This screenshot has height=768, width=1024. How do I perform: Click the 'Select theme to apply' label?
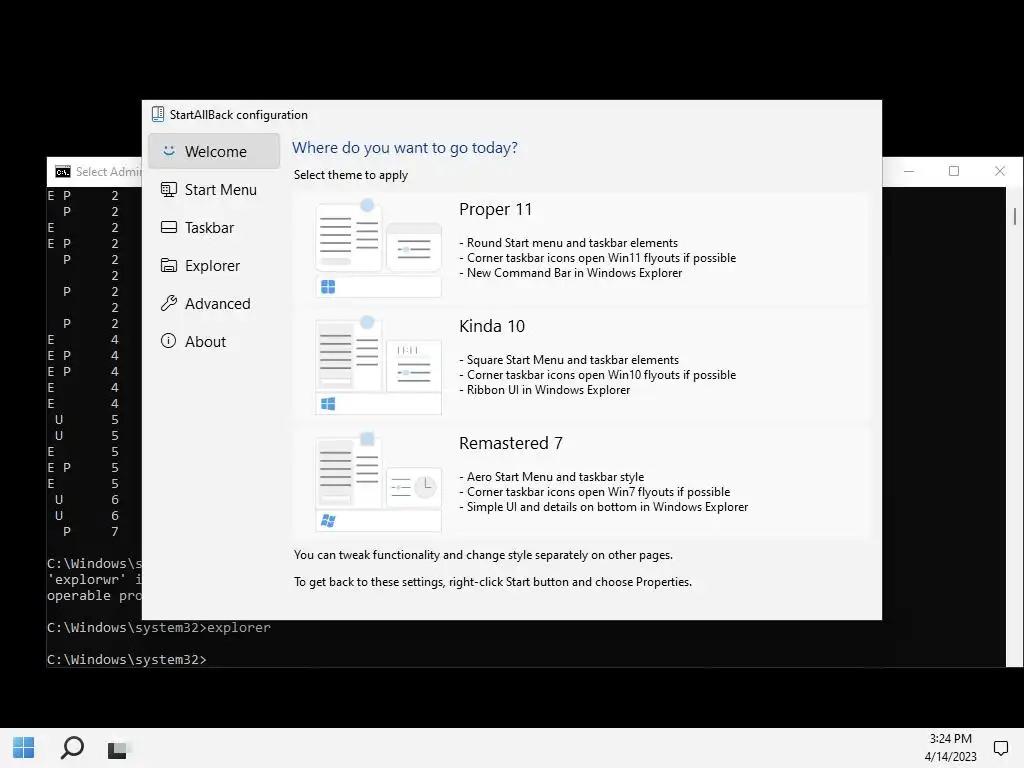[351, 175]
